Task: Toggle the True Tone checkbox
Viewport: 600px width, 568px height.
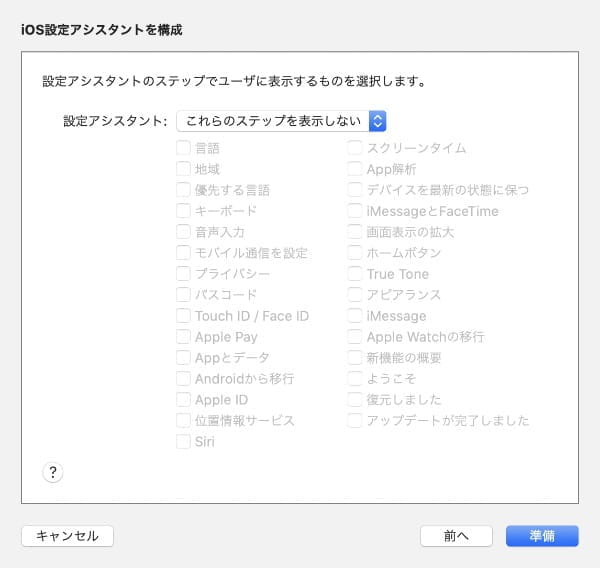Action: pos(355,274)
